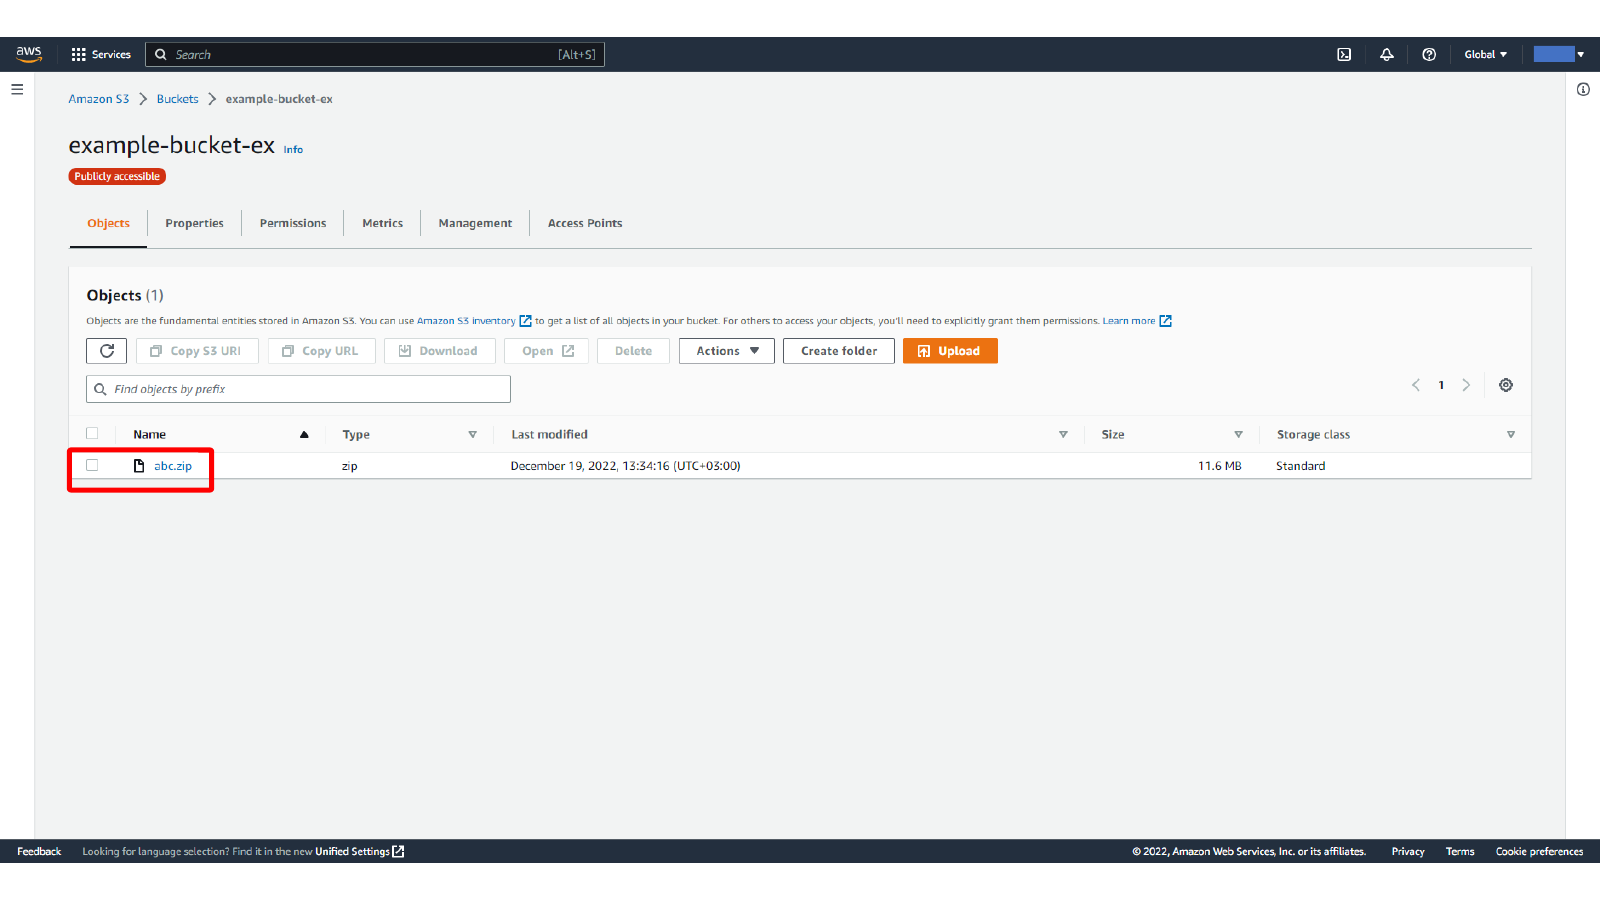The image size is (1601, 900).
Task: Launch the CloudShell terminal icon
Action: [x=1344, y=54]
